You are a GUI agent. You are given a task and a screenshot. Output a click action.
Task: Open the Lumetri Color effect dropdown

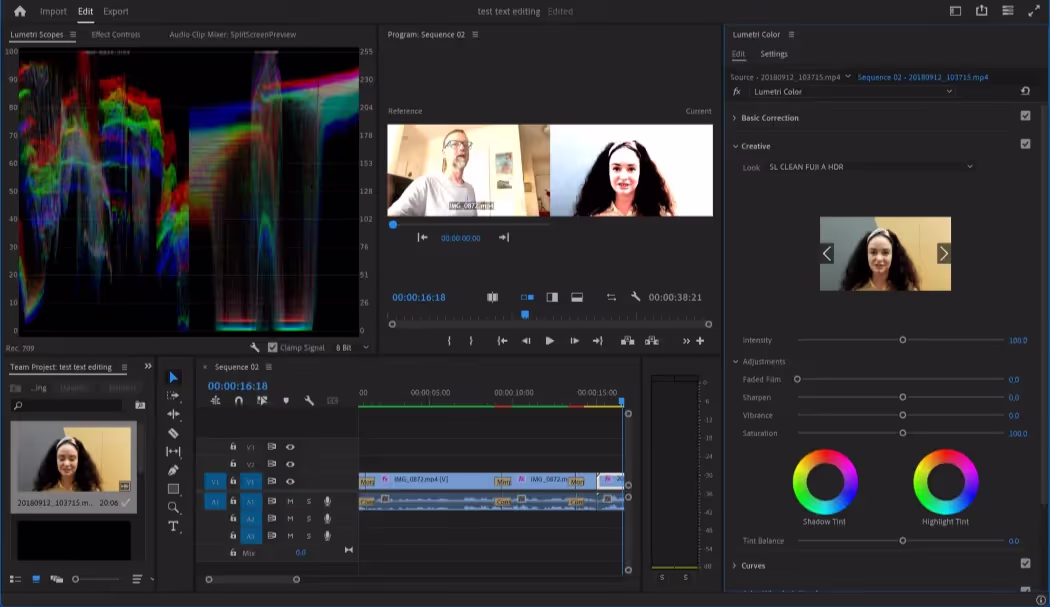pyautogui.click(x=852, y=92)
